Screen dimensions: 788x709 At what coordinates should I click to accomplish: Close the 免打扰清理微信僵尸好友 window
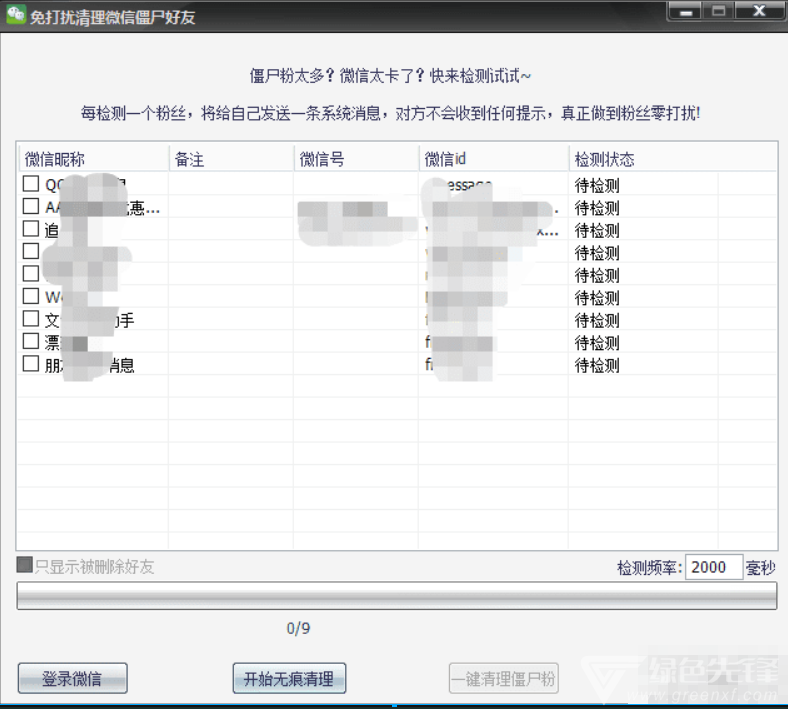[x=759, y=11]
